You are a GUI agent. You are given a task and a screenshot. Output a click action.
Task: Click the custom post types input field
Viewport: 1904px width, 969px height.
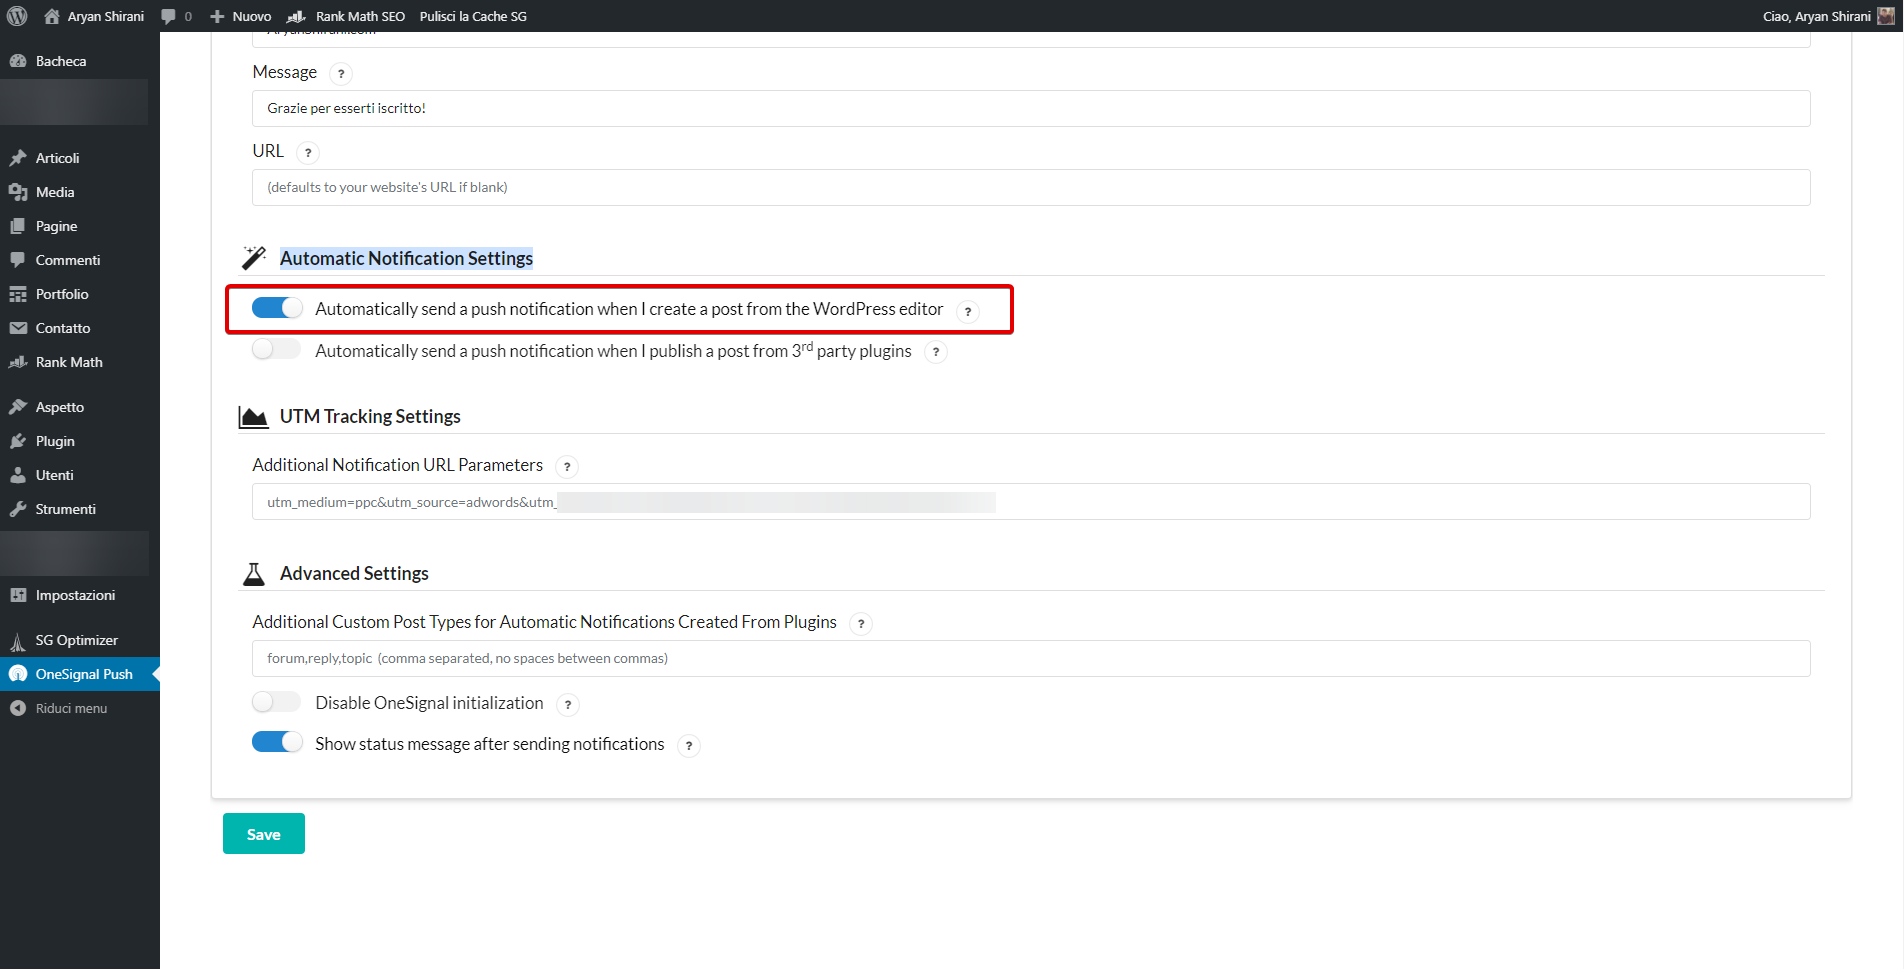point(1031,658)
